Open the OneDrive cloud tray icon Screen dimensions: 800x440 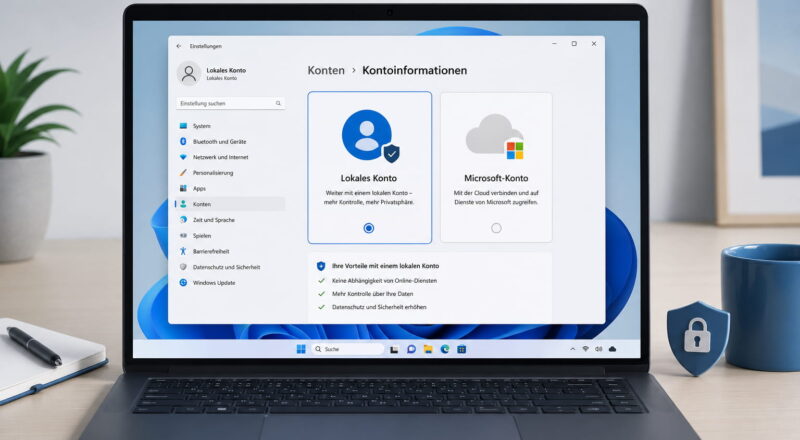(612, 349)
